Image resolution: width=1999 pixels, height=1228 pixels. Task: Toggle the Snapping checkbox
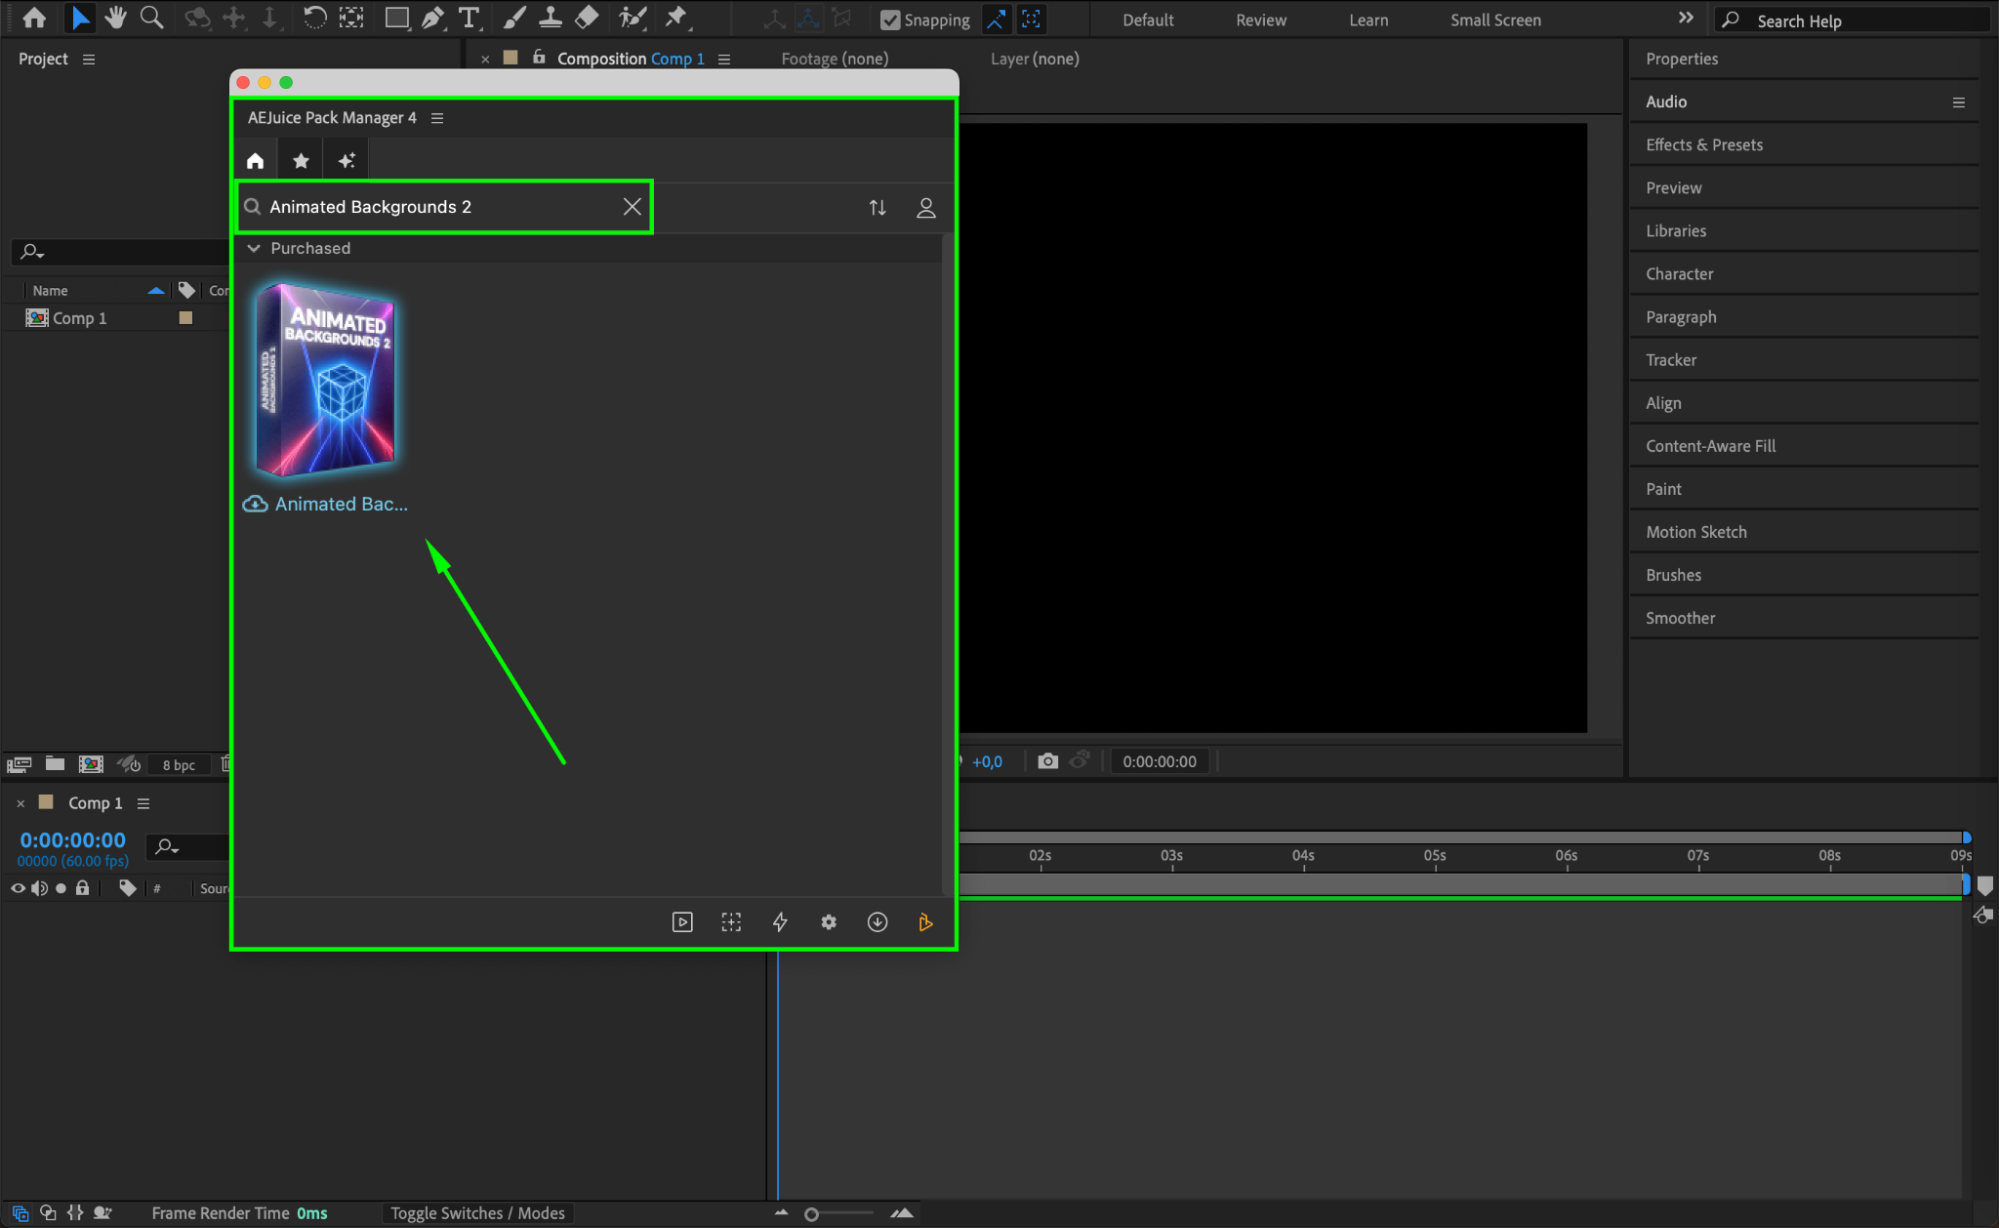click(889, 20)
